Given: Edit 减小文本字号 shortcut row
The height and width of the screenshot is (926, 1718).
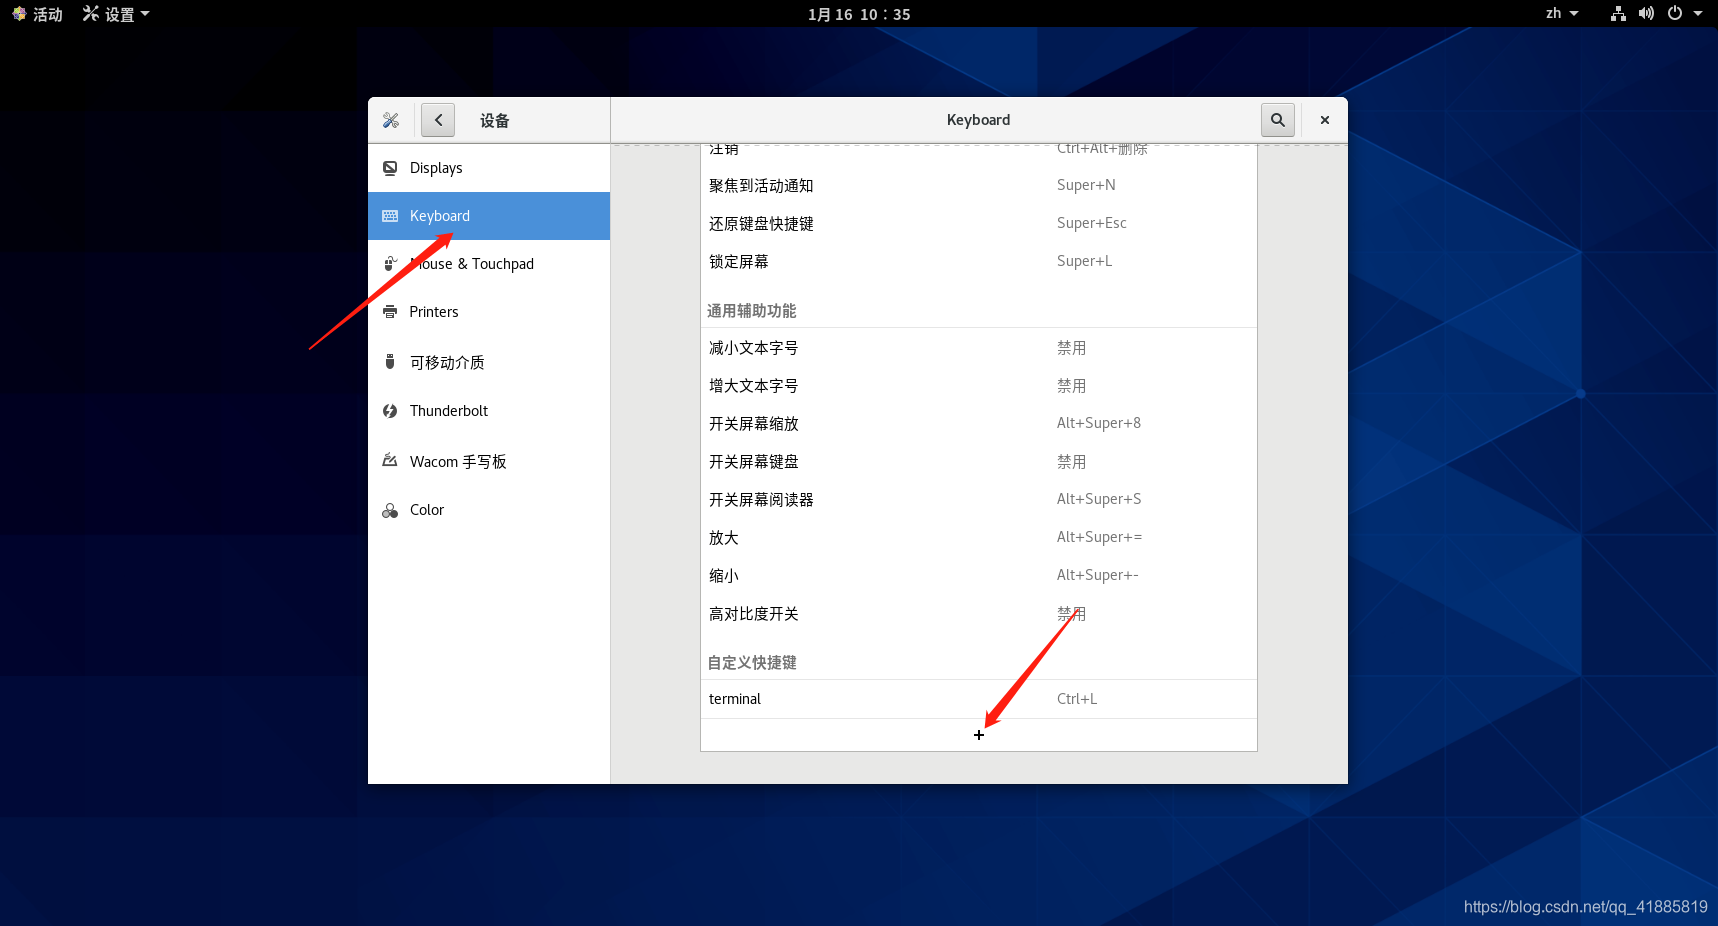Looking at the screenshot, I should [979, 348].
